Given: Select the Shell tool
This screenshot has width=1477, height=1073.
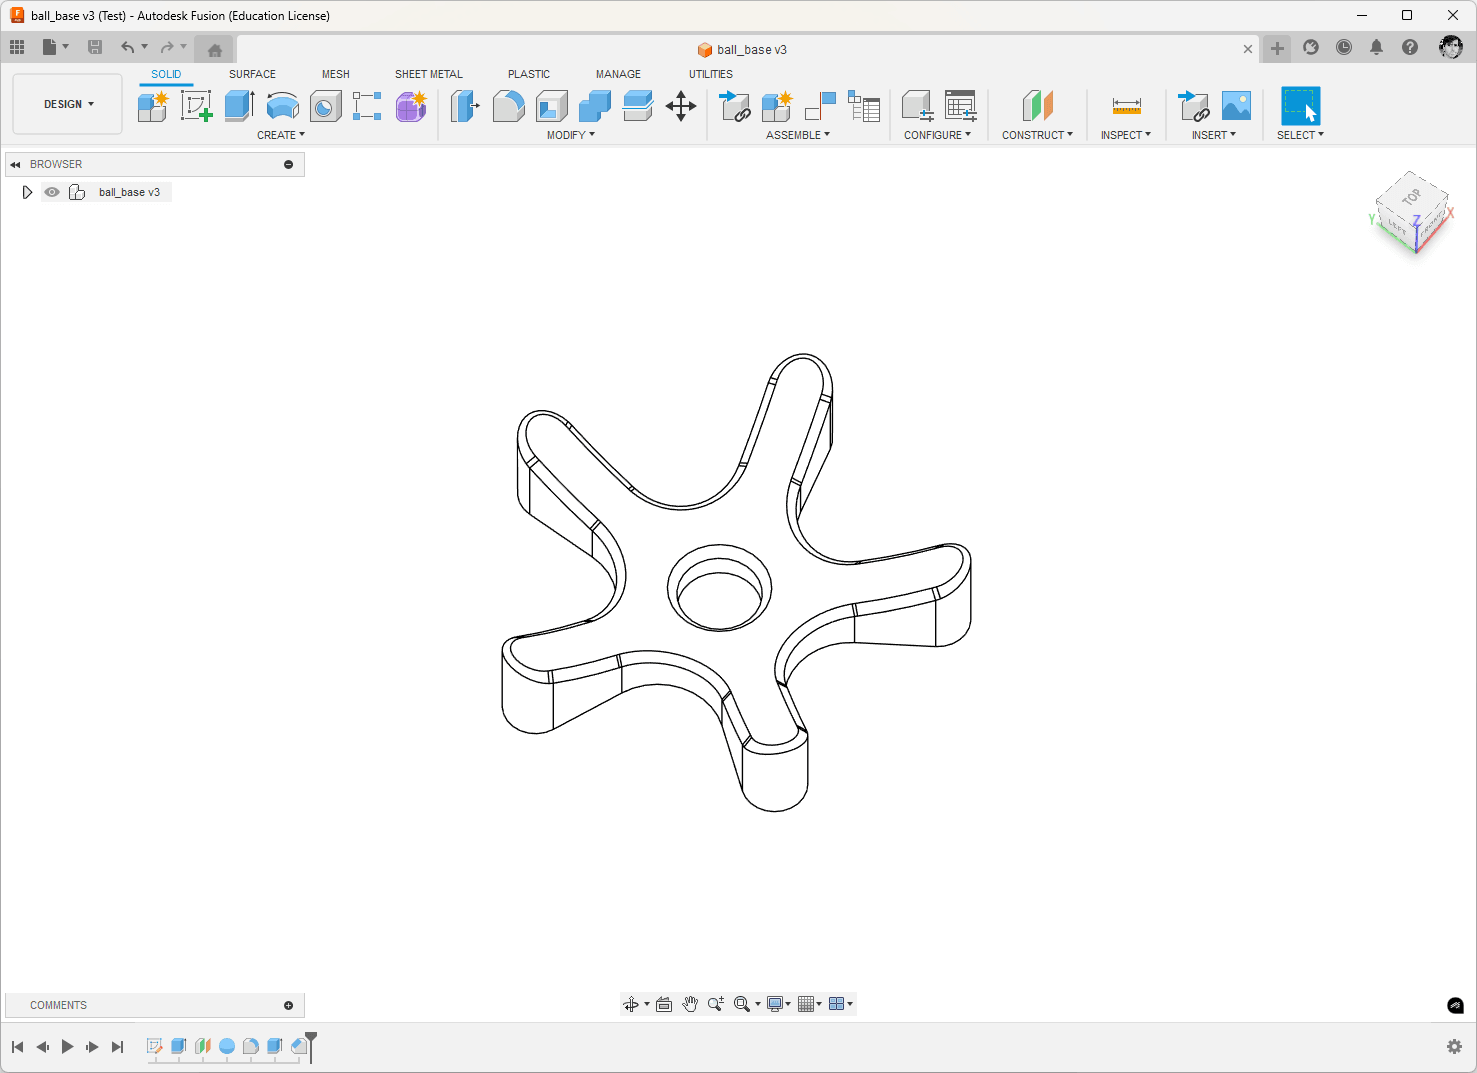Looking at the screenshot, I should coord(551,106).
